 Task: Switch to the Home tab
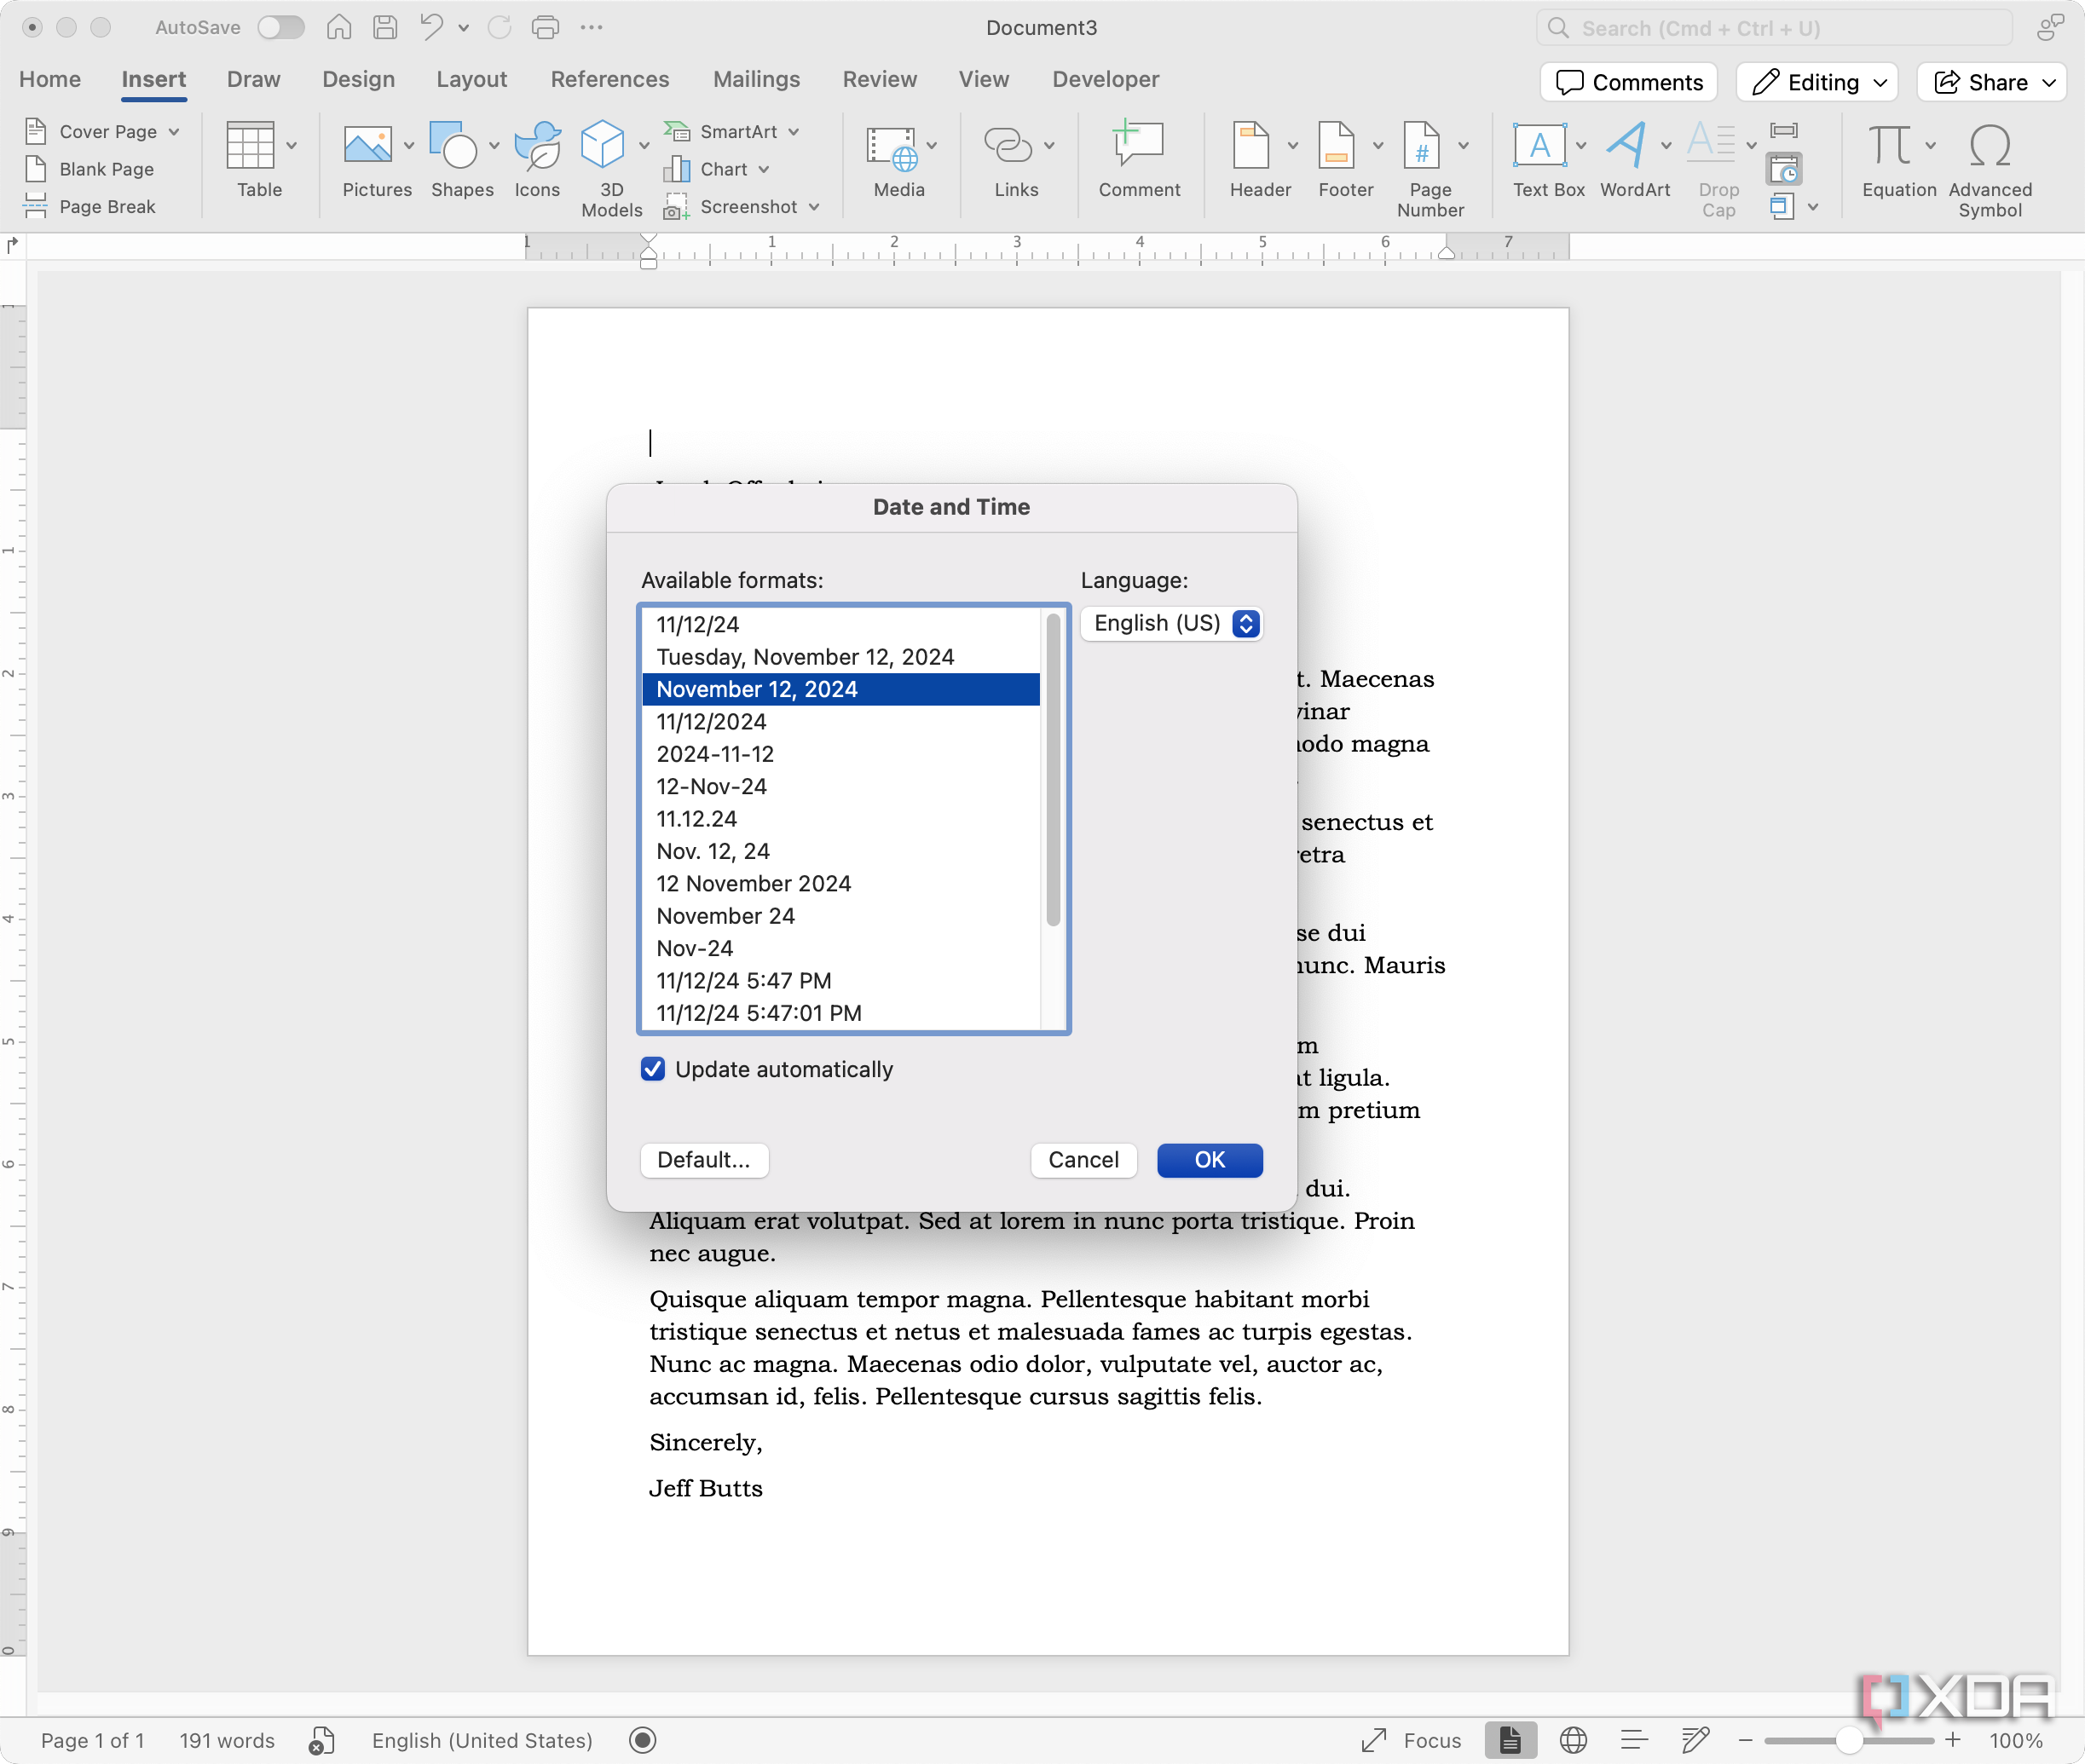(x=50, y=79)
